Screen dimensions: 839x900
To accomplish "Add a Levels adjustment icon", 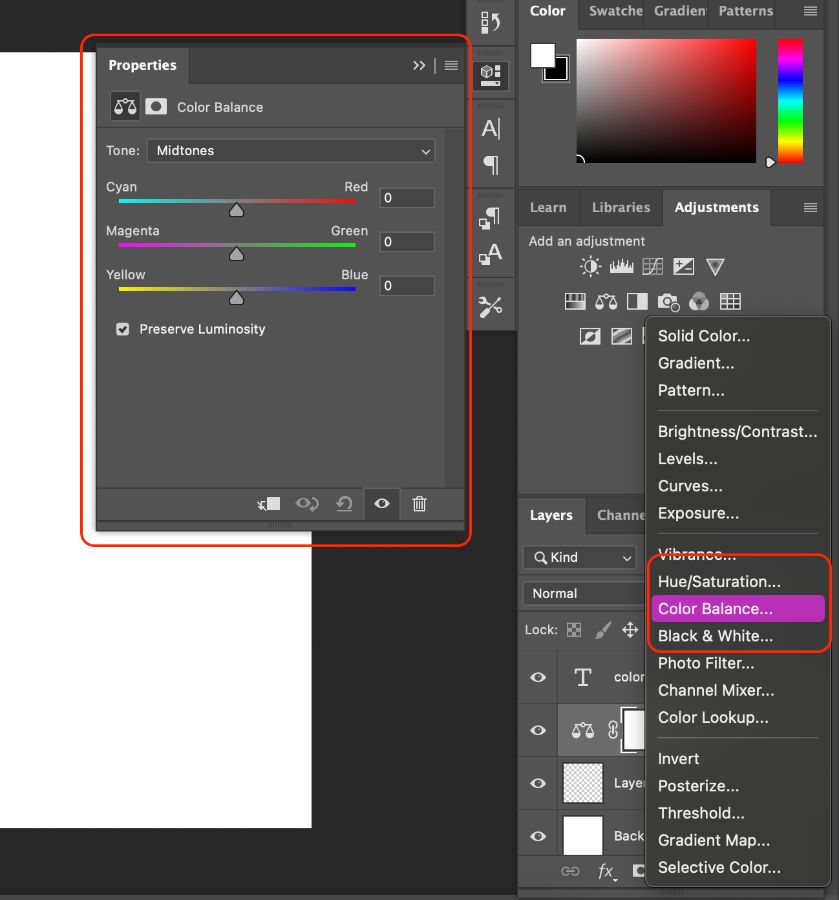I will (622, 267).
